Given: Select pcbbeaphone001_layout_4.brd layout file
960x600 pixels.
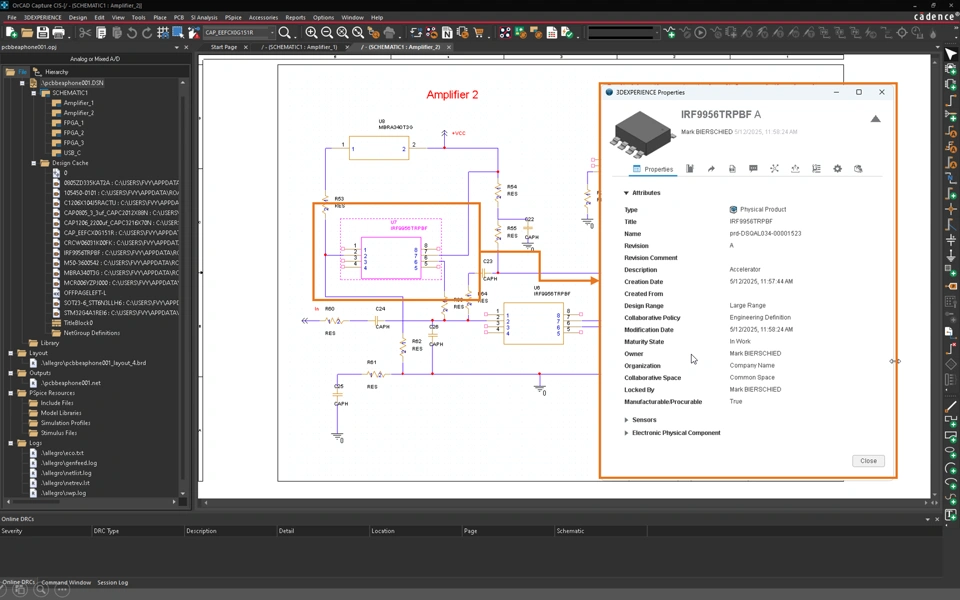Looking at the screenshot, I should 93,363.
